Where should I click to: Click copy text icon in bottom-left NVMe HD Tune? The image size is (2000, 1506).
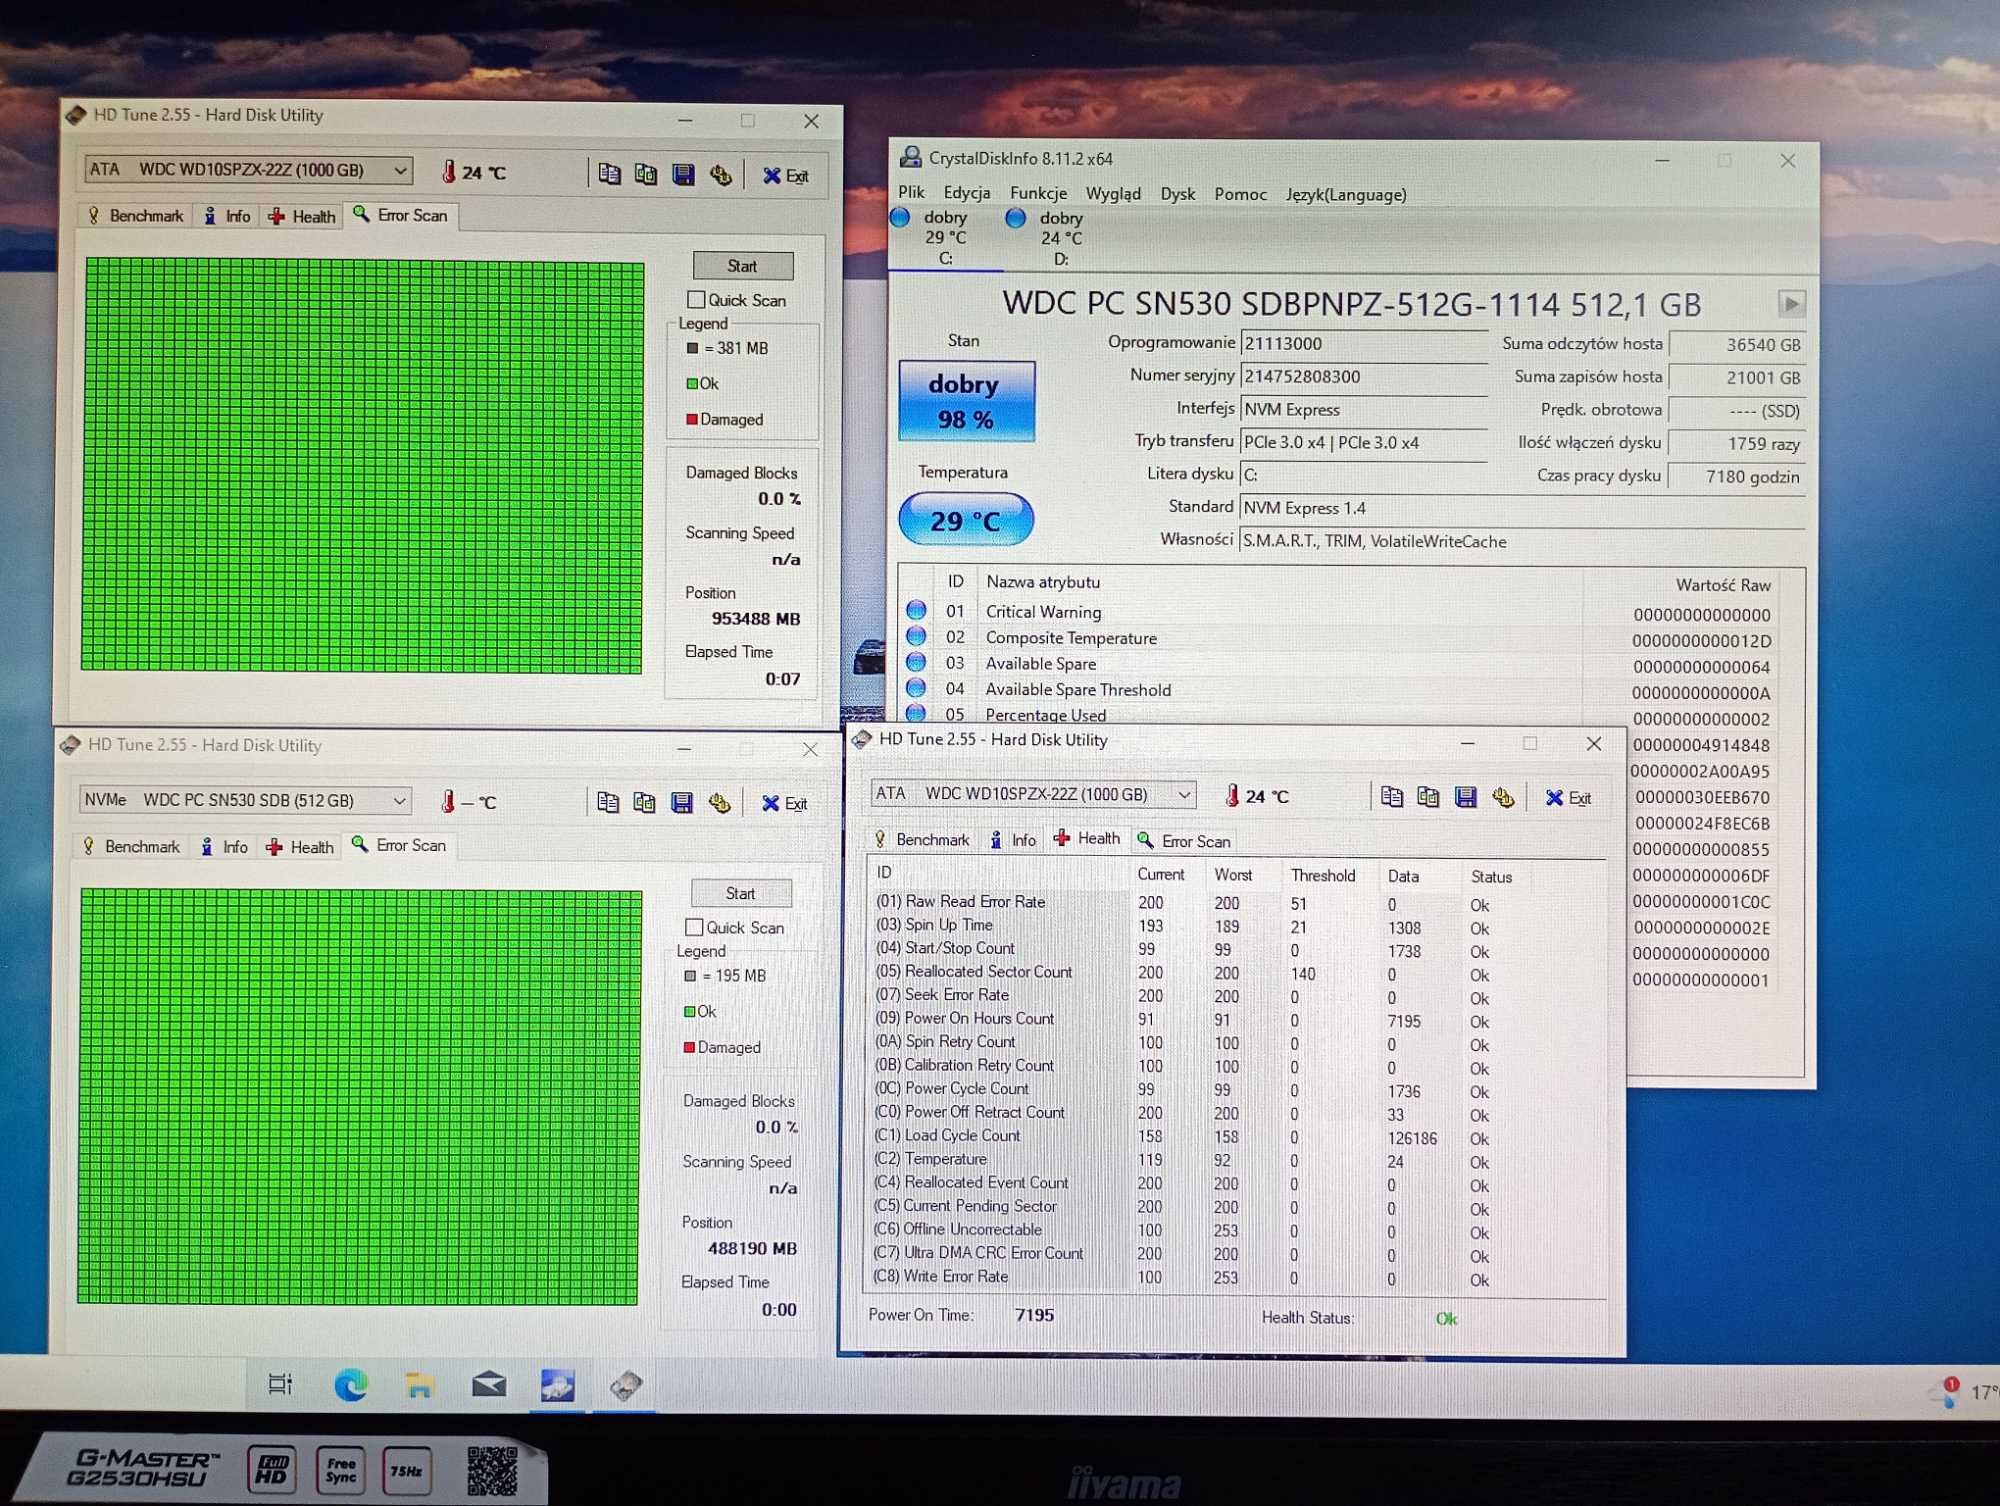coord(607,802)
